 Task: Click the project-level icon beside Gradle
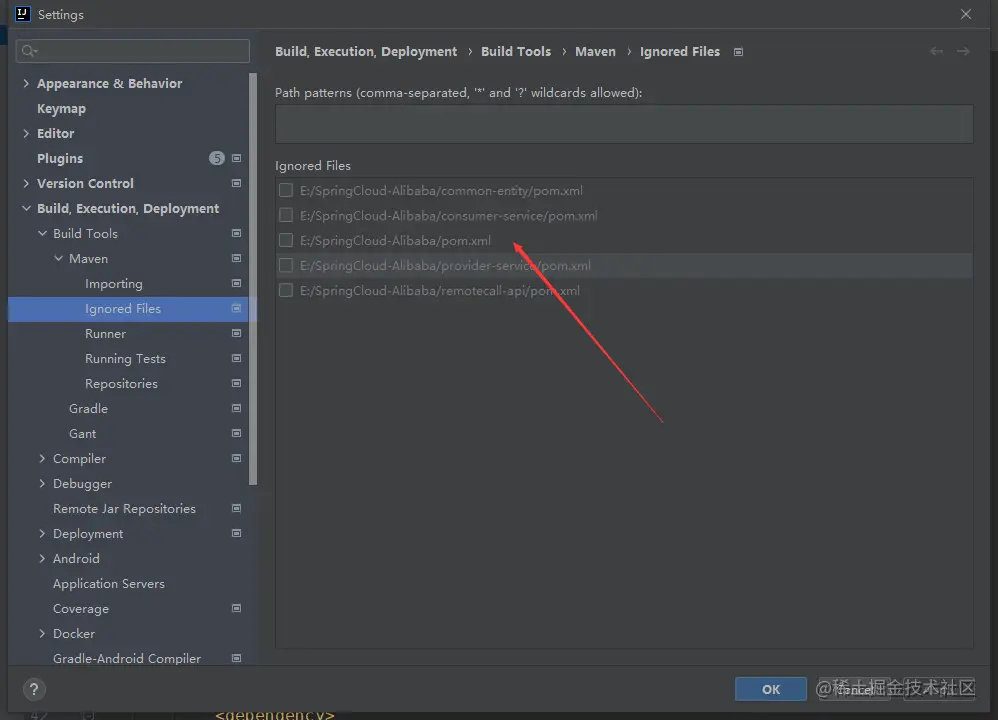pyautogui.click(x=236, y=409)
